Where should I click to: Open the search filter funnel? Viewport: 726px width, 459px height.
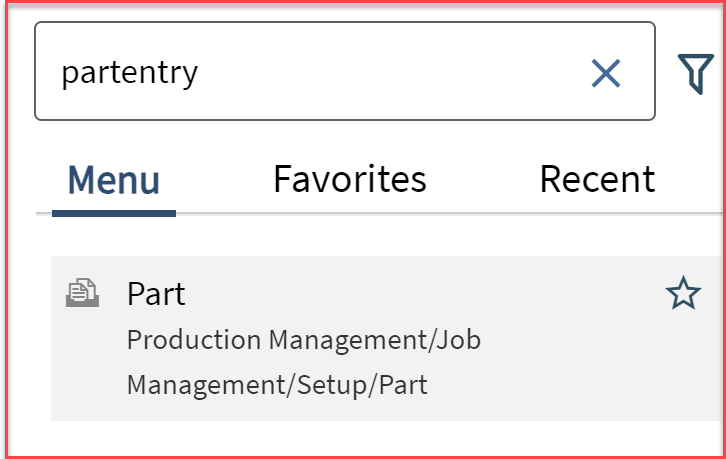pyautogui.click(x=695, y=73)
